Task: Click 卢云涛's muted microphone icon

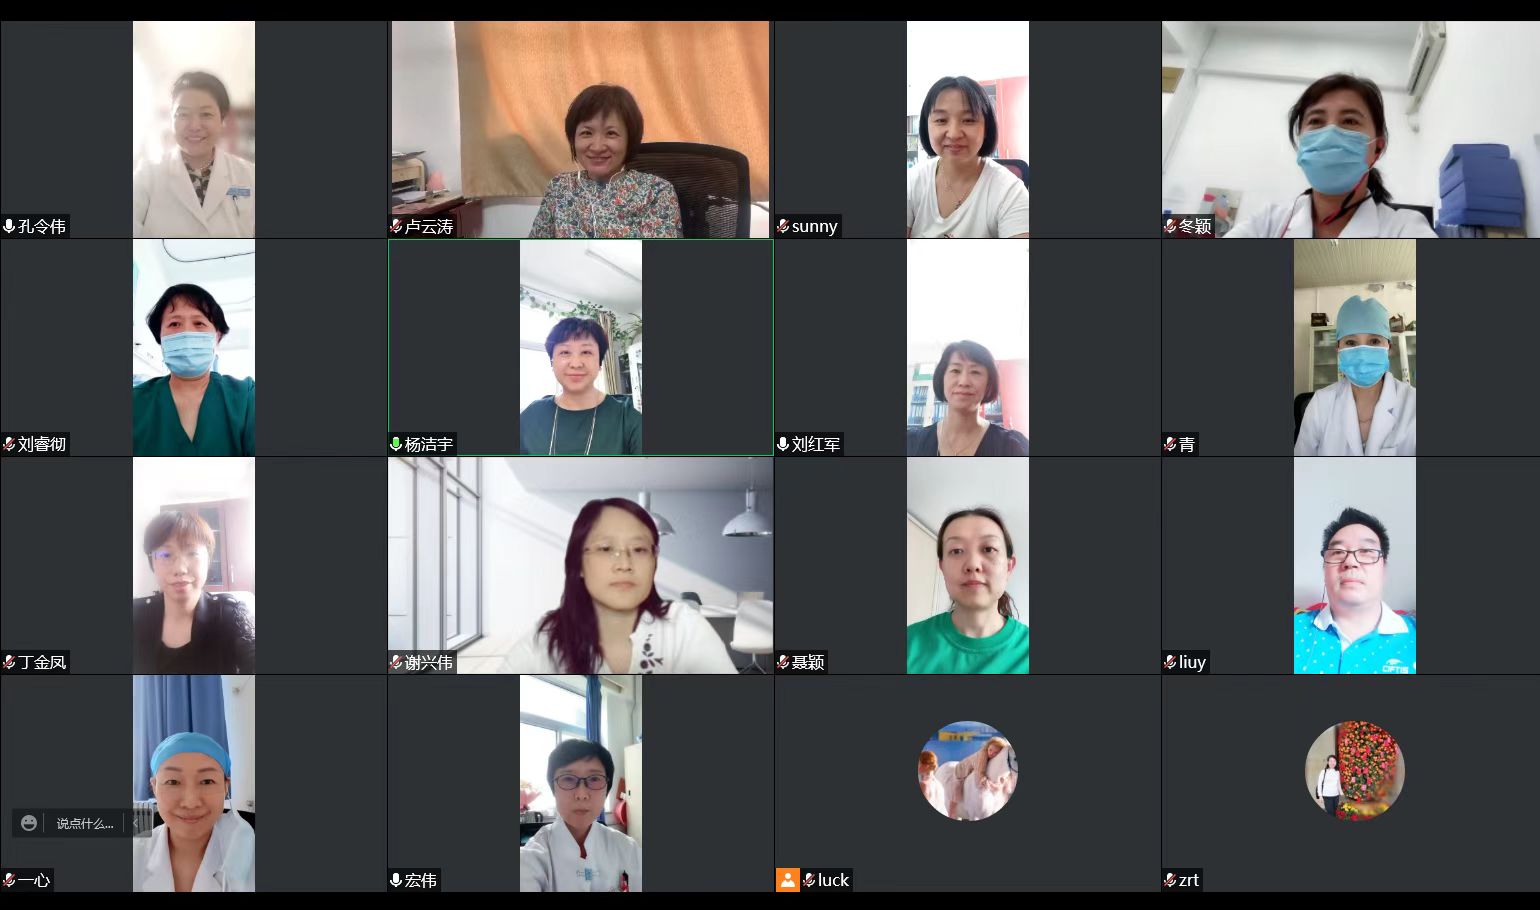Action: (396, 226)
